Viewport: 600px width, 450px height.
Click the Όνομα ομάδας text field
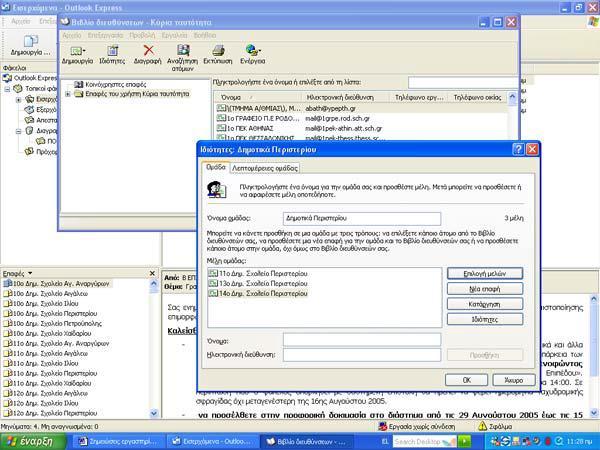pyautogui.click(x=362, y=218)
